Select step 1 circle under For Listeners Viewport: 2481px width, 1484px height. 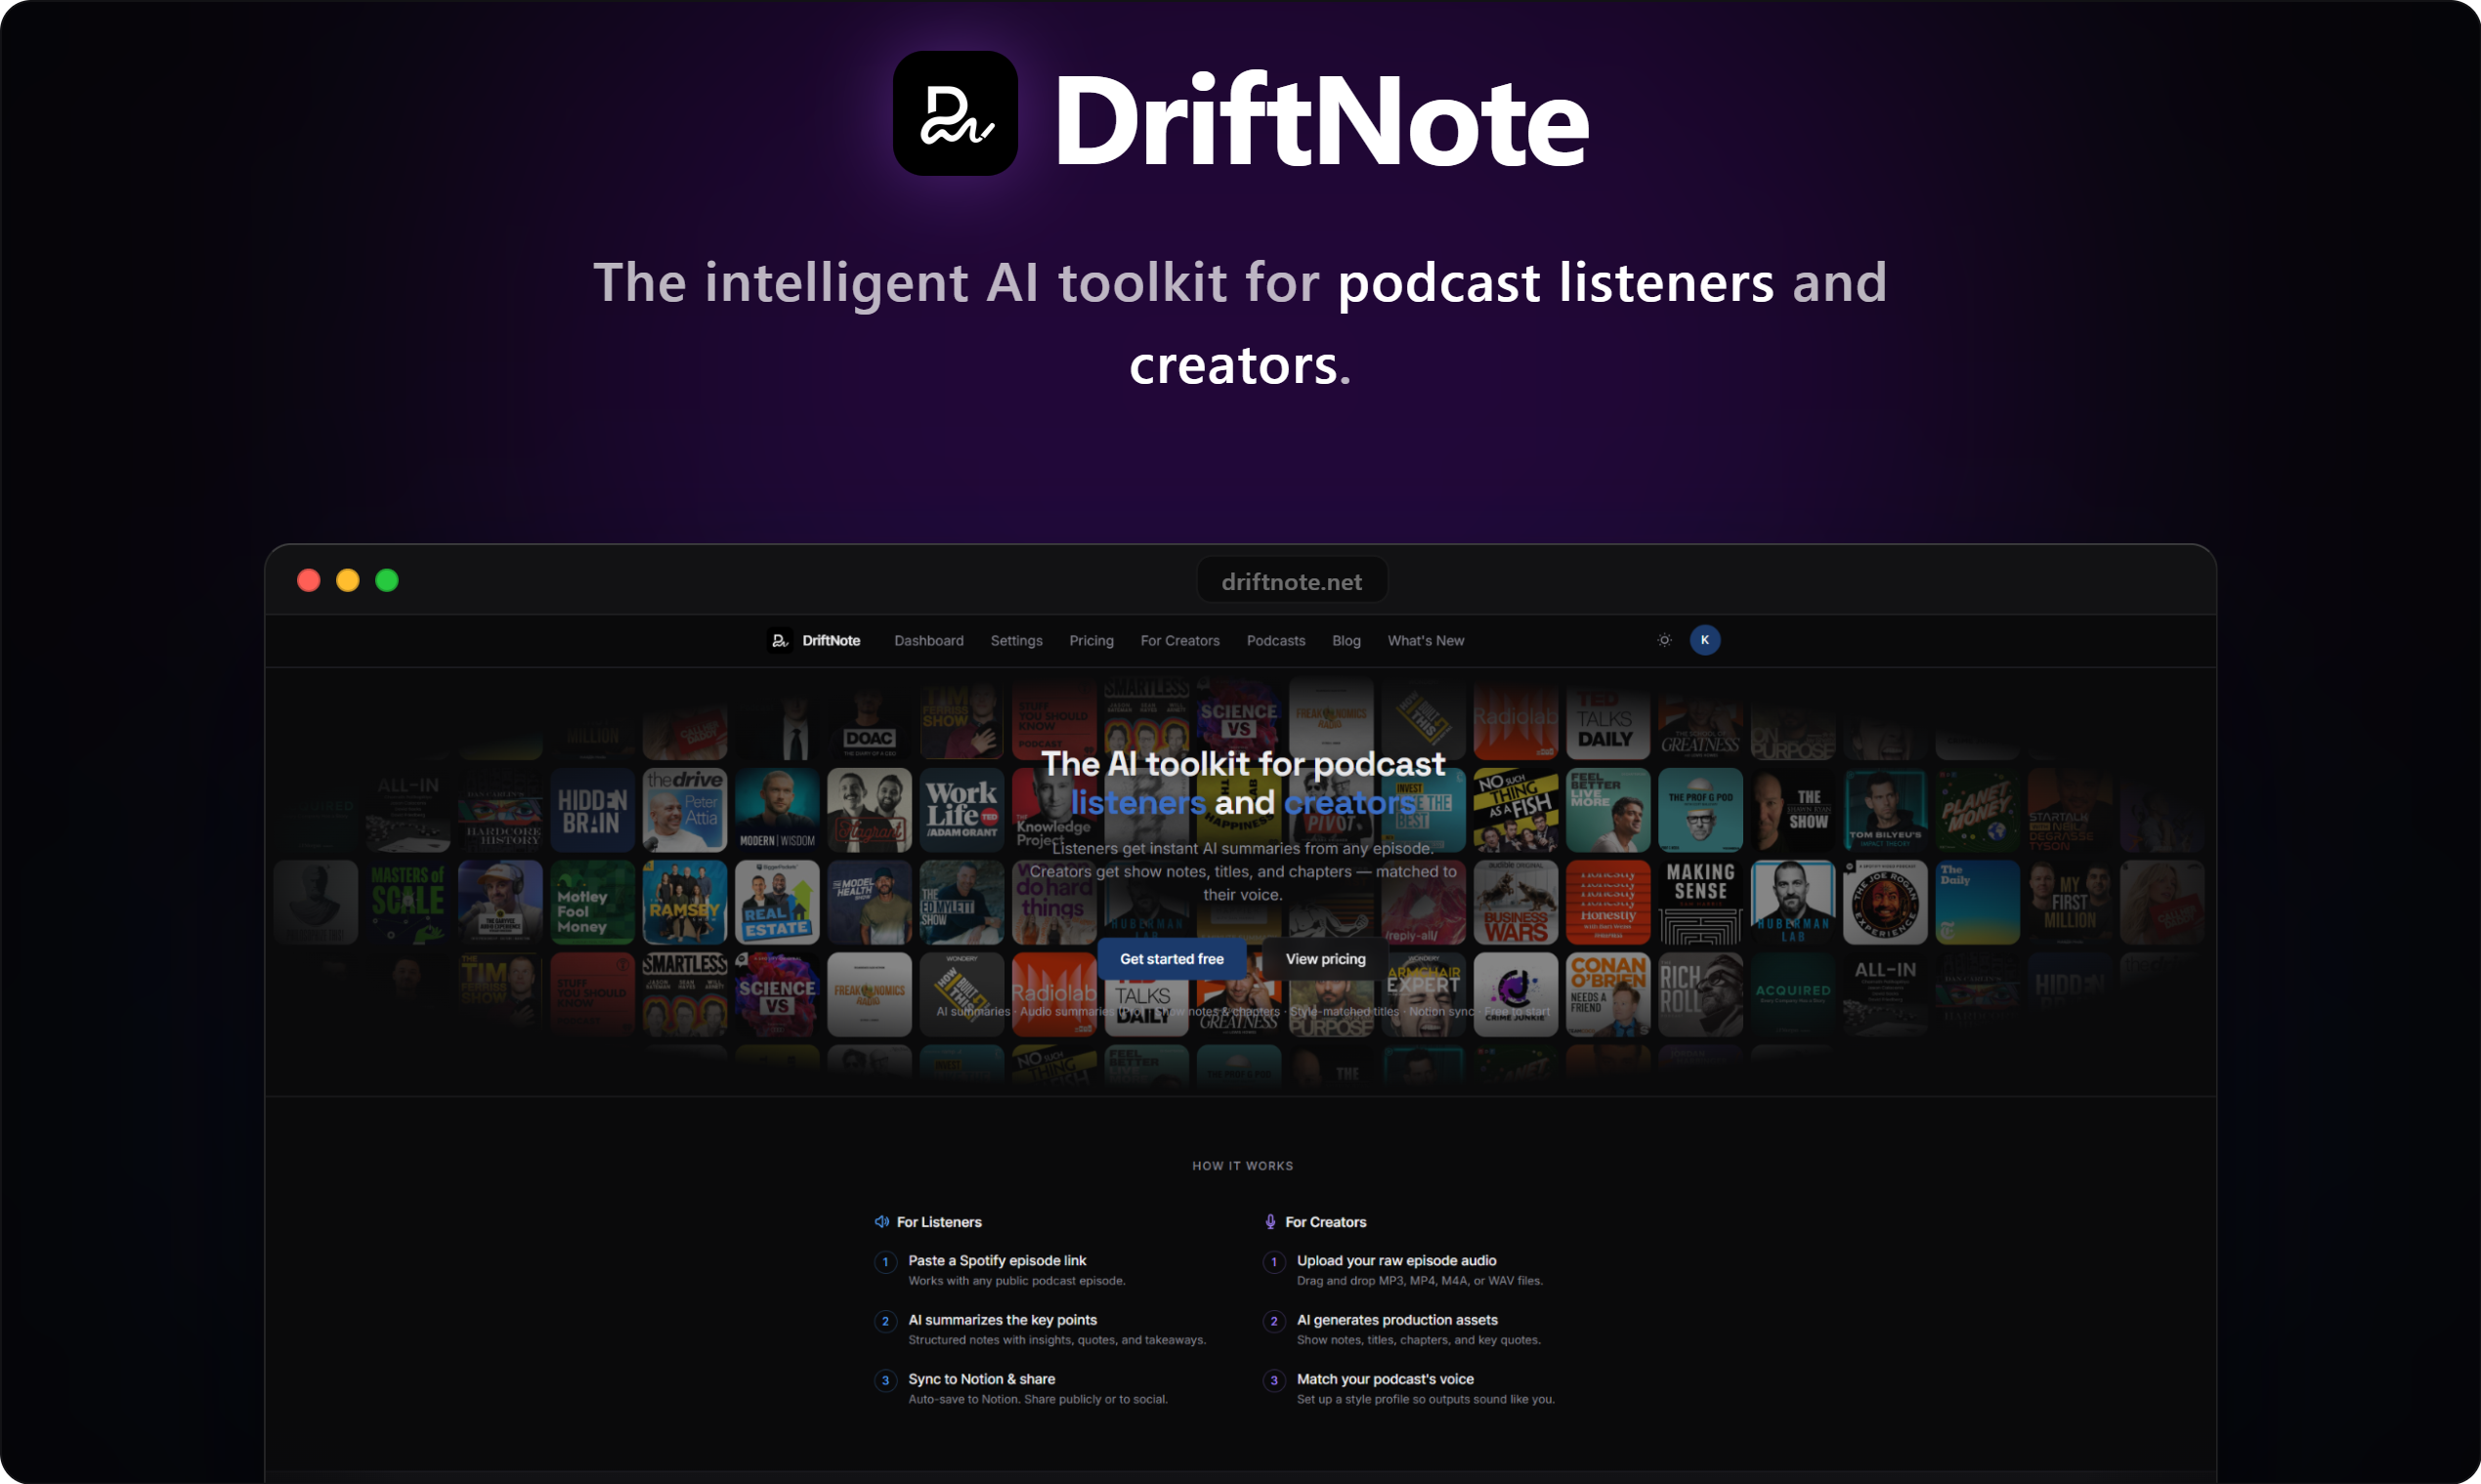(x=886, y=1263)
